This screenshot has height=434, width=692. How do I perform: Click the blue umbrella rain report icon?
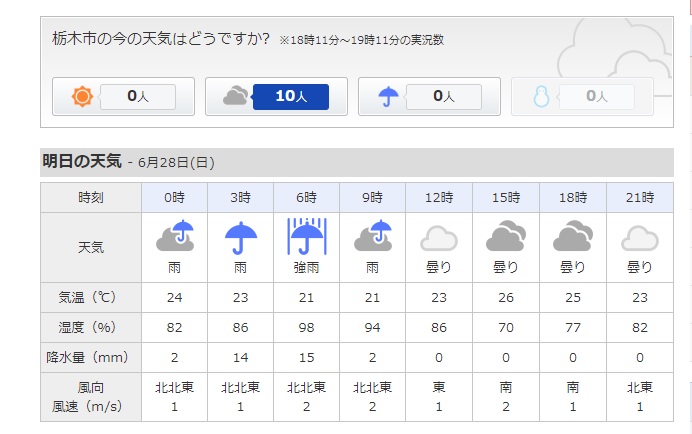coord(388,97)
